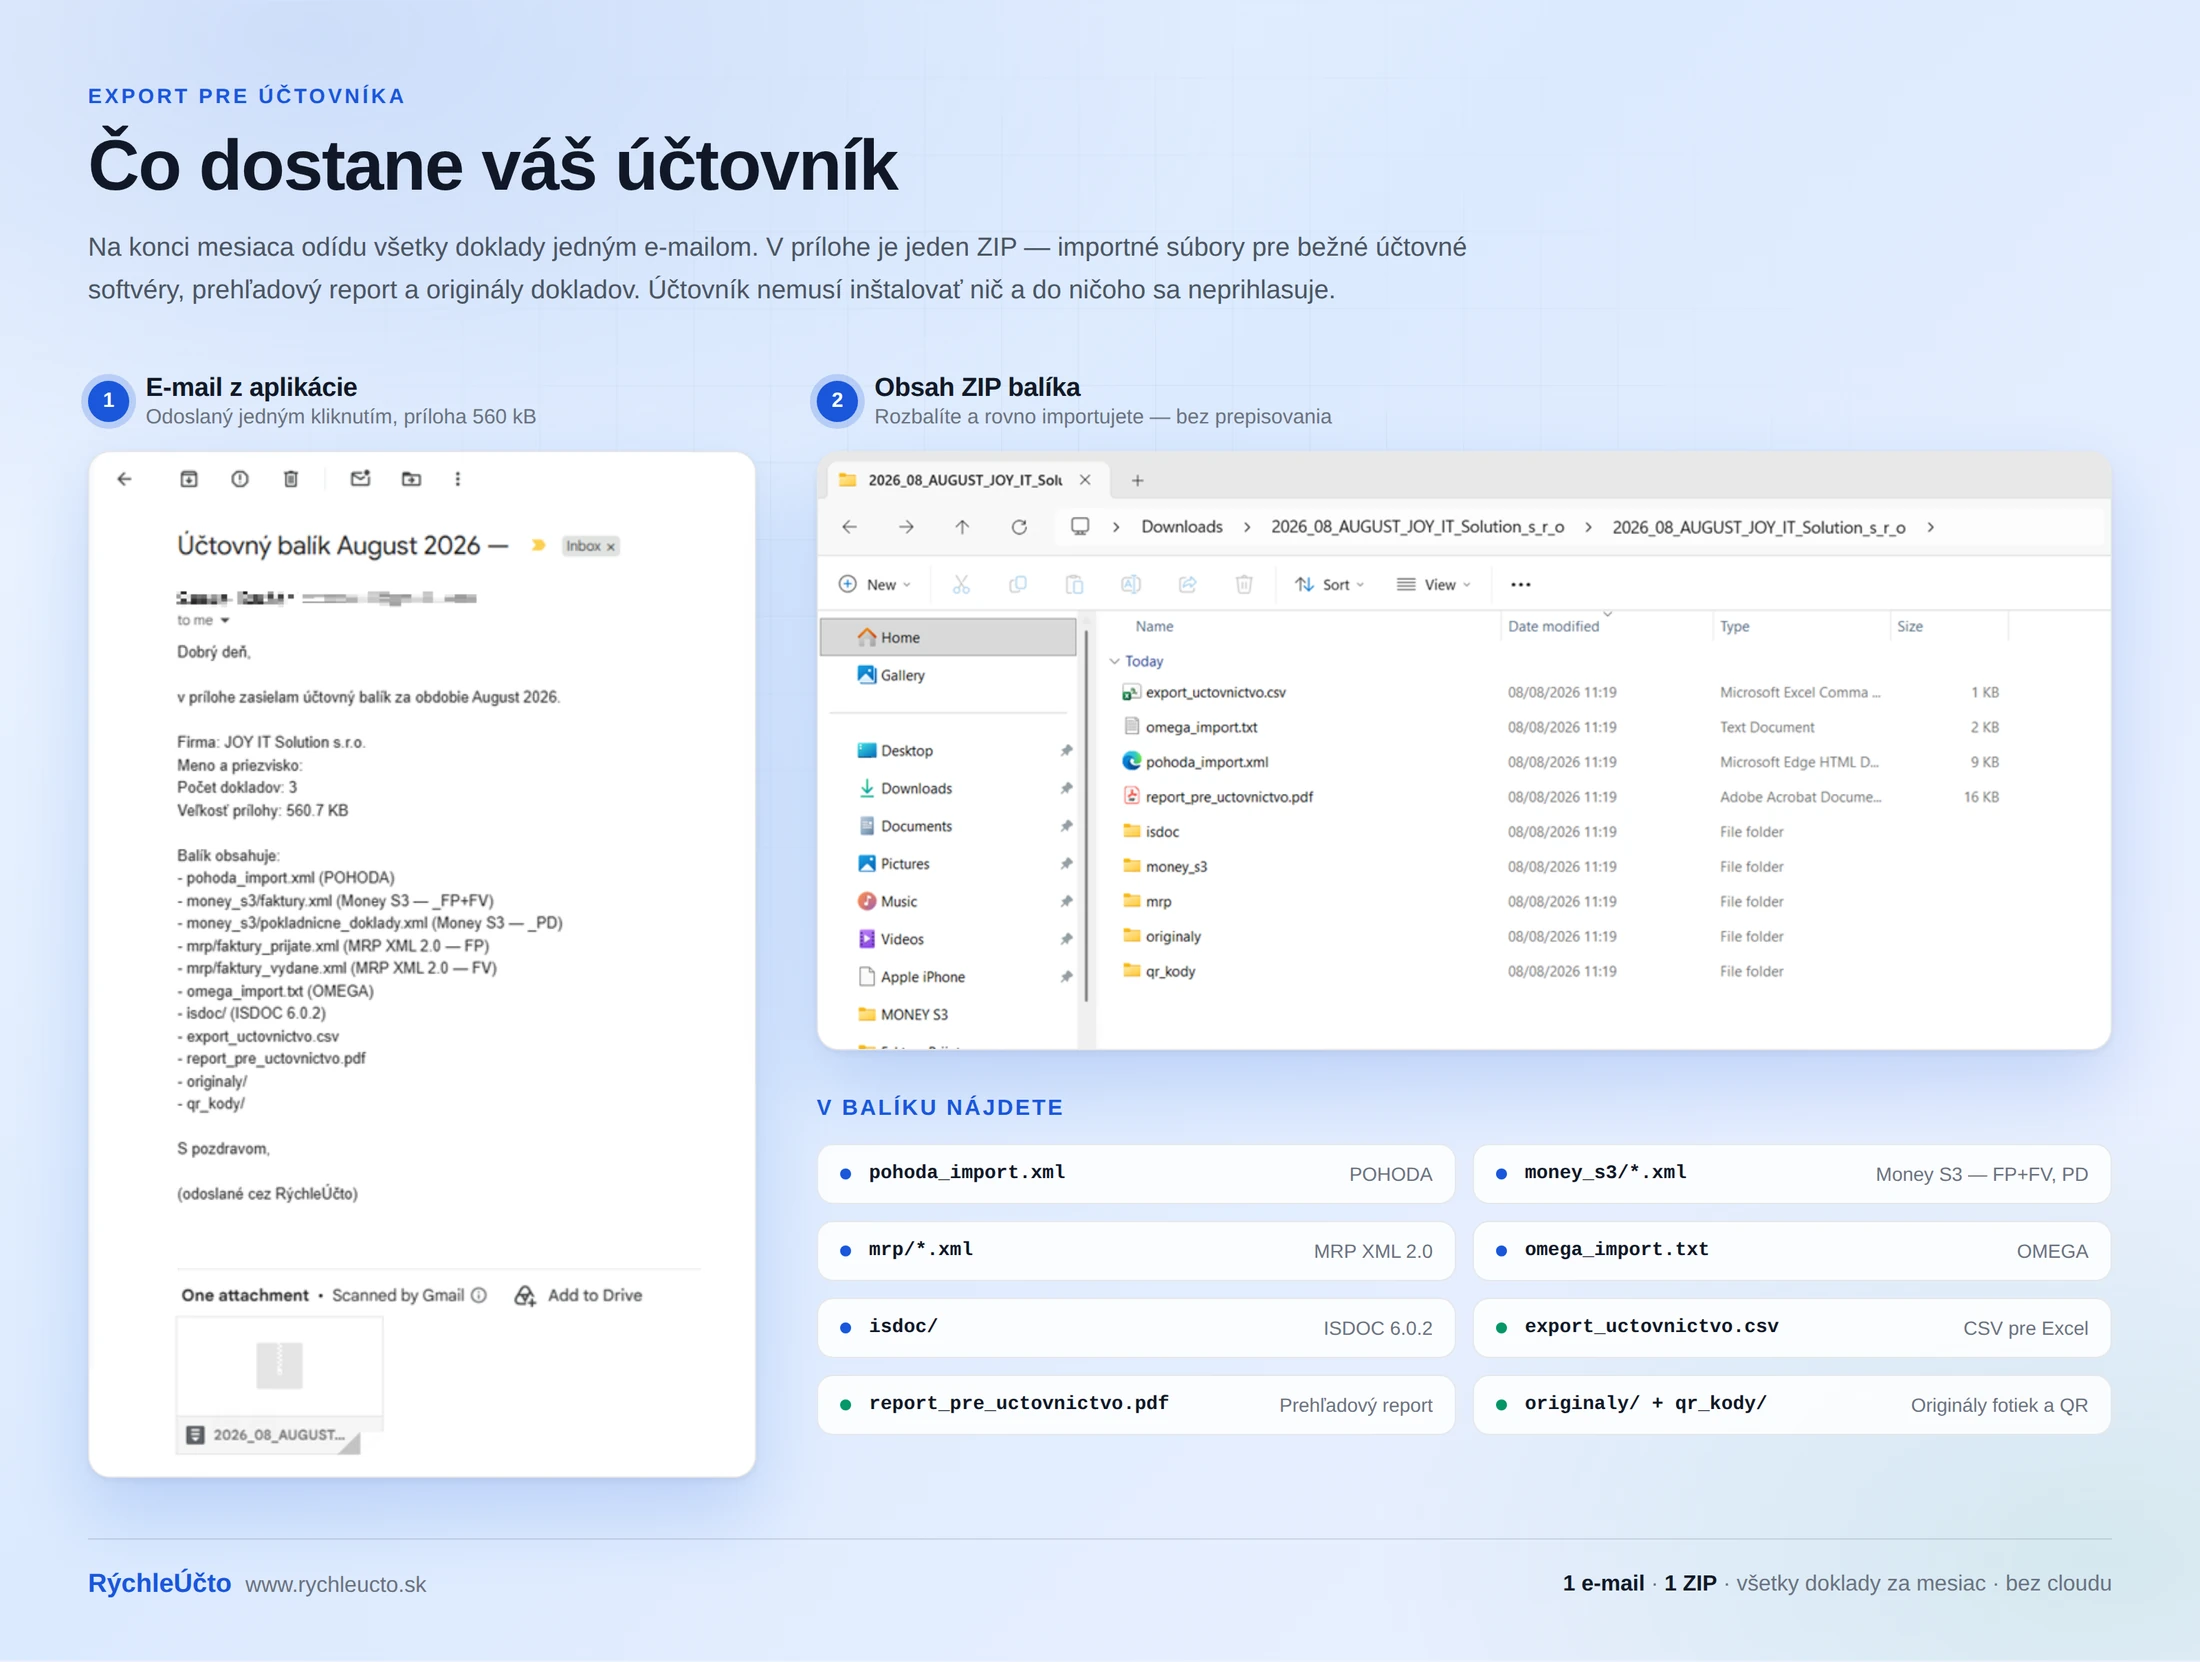Open the 2026_08_AUGUST zip attachment thumbnail

coord(280,1384)
